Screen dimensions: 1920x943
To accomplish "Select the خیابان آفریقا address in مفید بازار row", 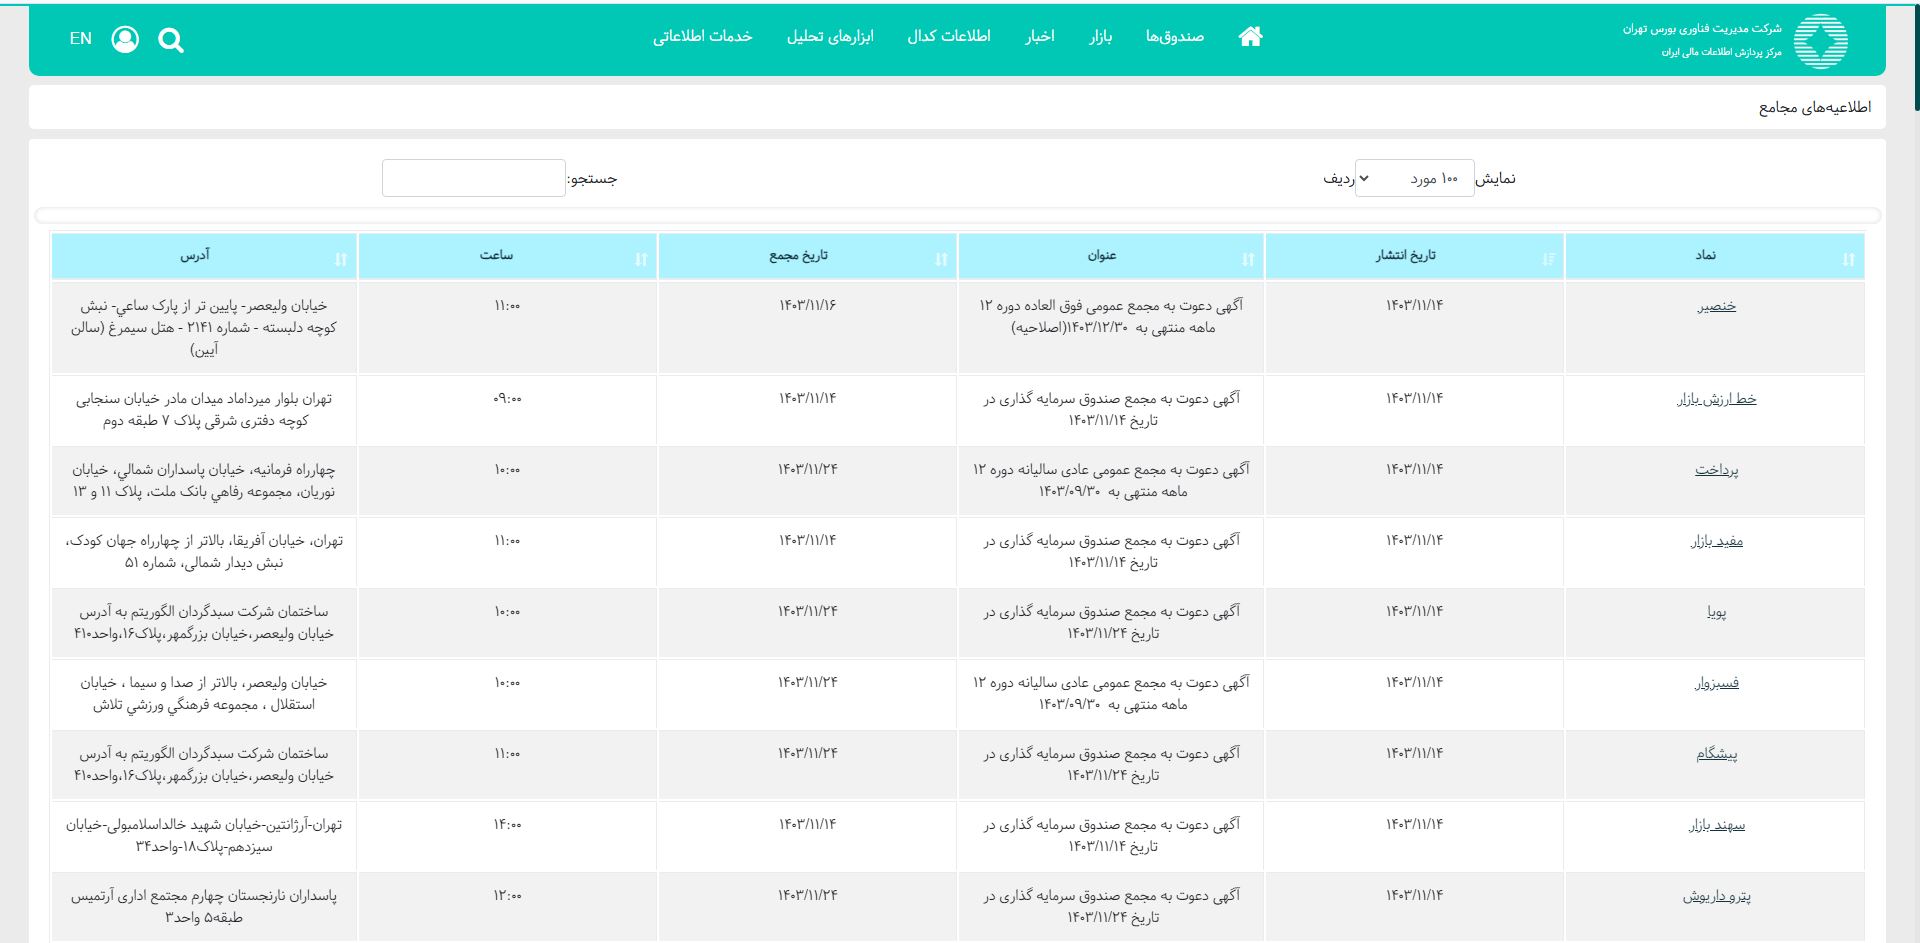I will coord(204,552).
